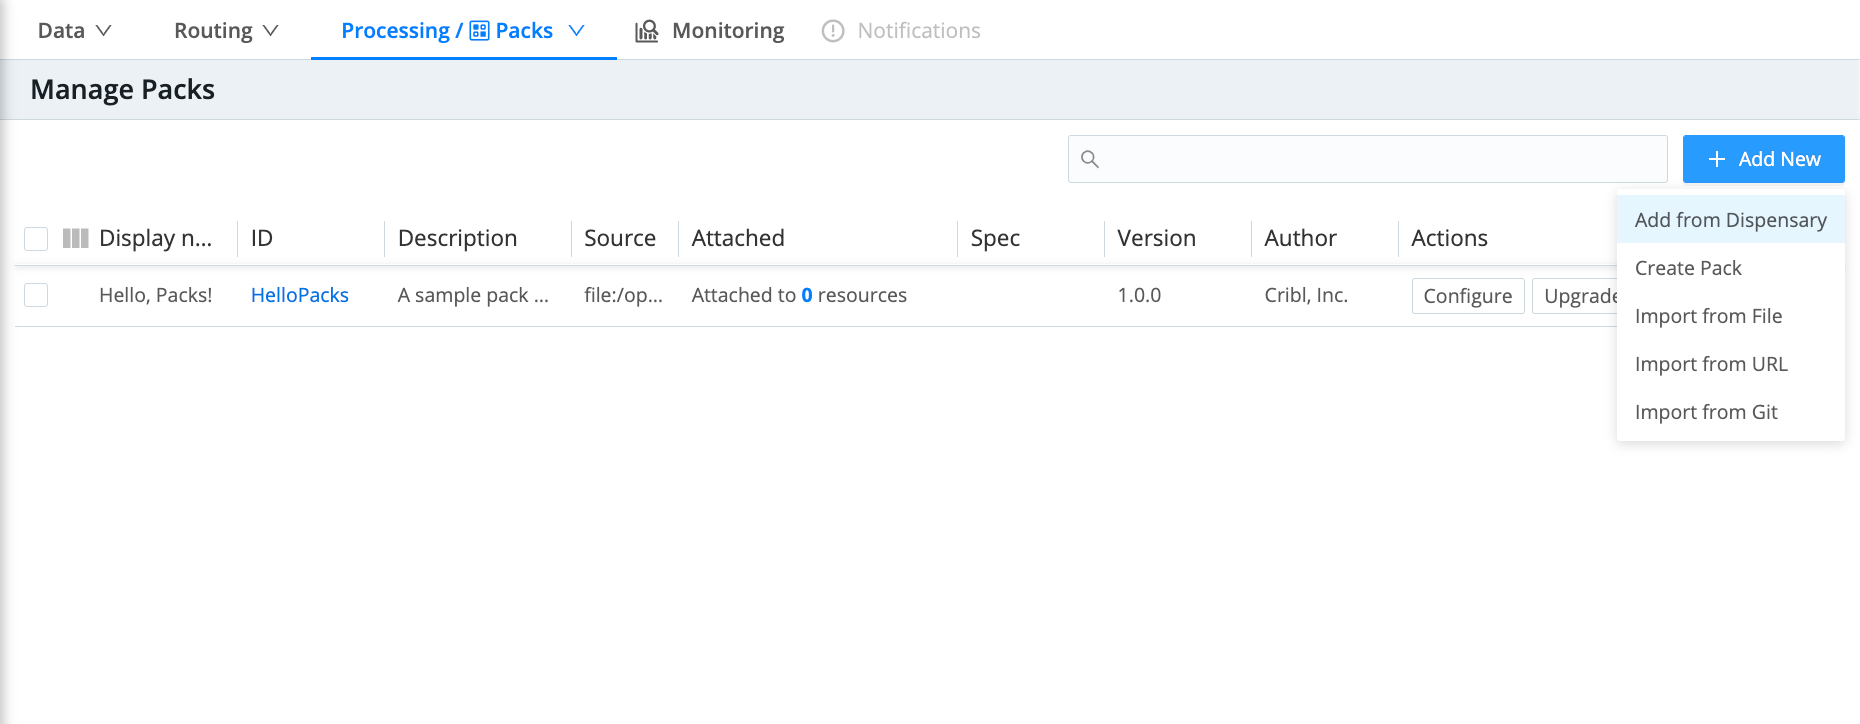Click the Monitoring chart icon

click(x=647, y=31)
